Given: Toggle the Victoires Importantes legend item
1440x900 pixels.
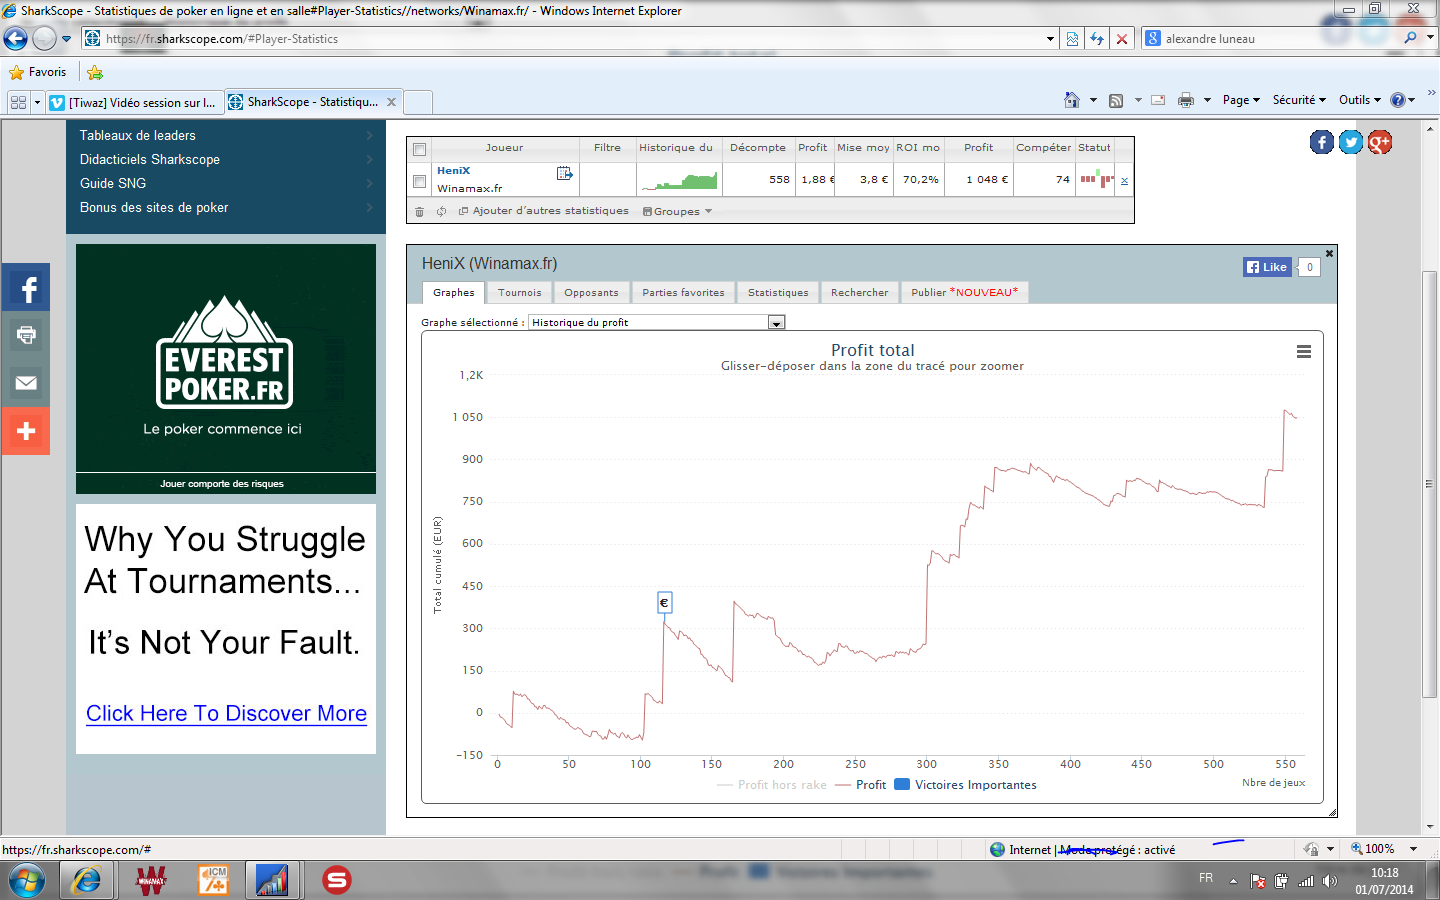Looking at the screenshot, I should click(965, 785).
